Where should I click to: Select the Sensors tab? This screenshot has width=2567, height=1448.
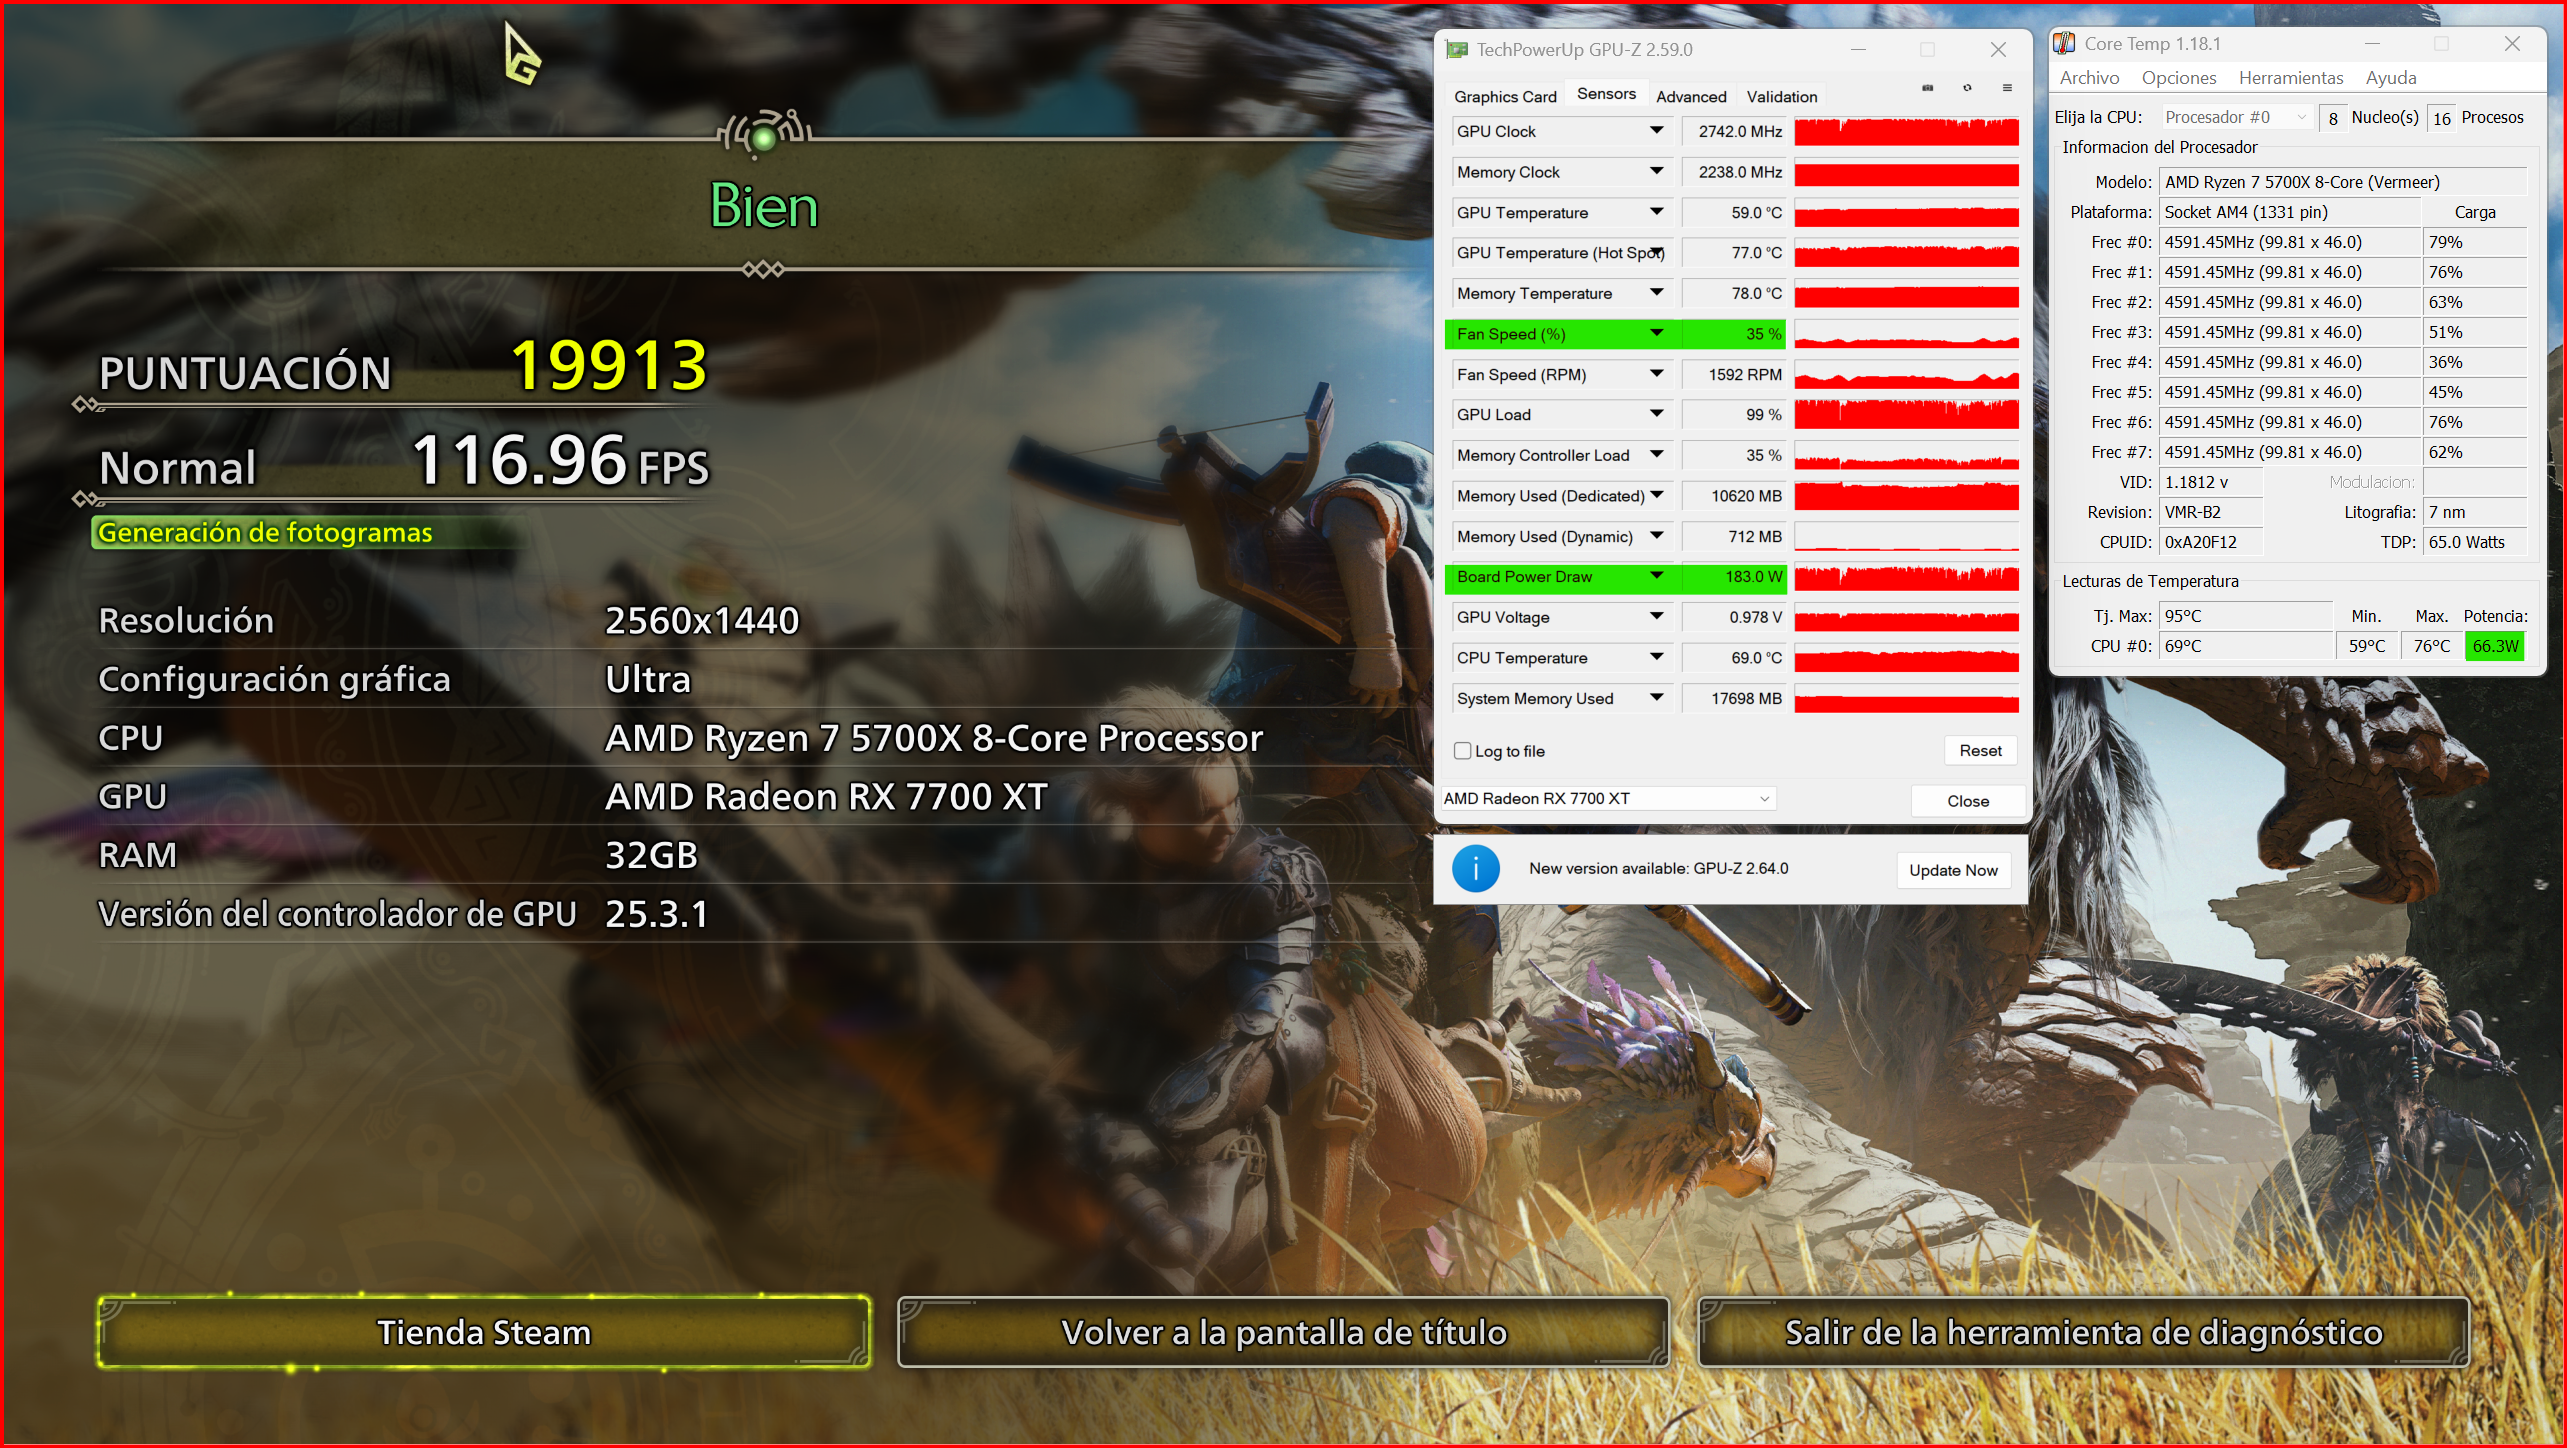[1606, 93]
